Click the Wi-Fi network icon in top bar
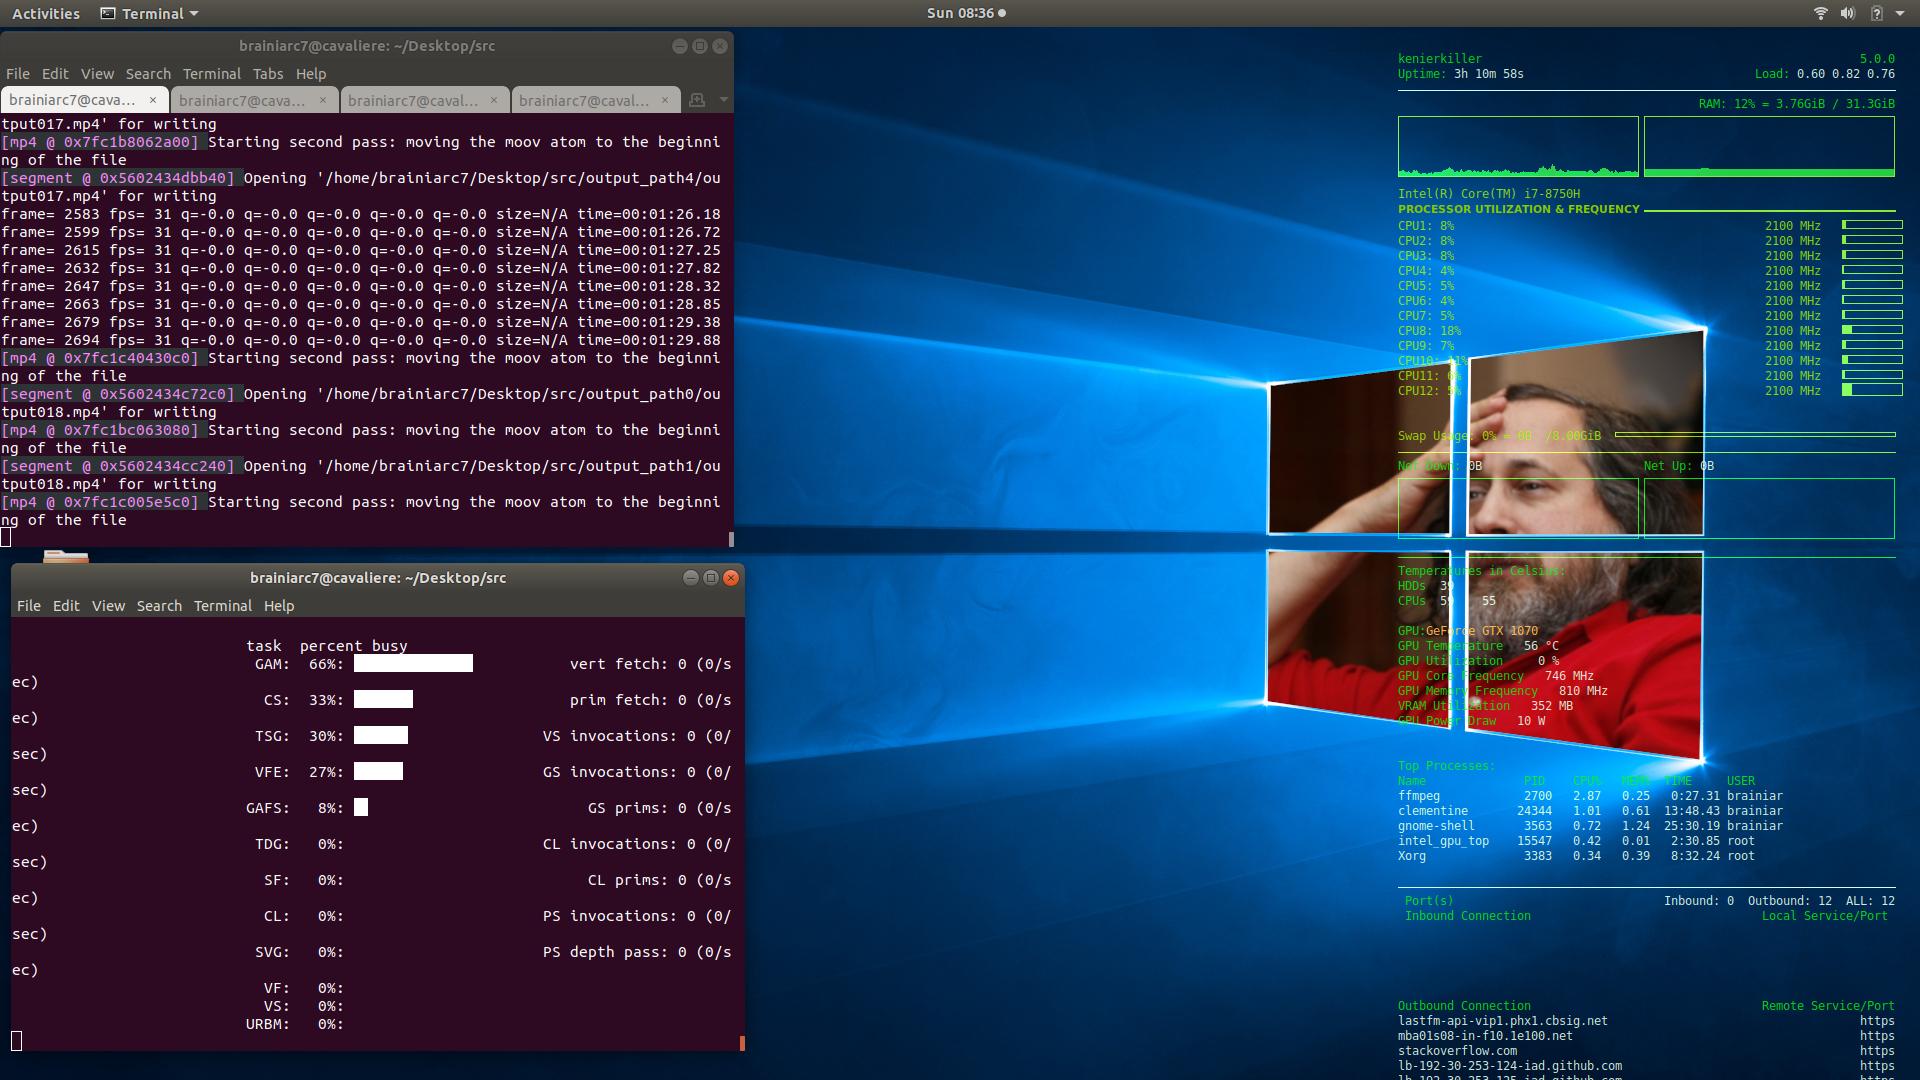The height and width of the screenshot is (1080, 1920). [x=1820, y=13]
